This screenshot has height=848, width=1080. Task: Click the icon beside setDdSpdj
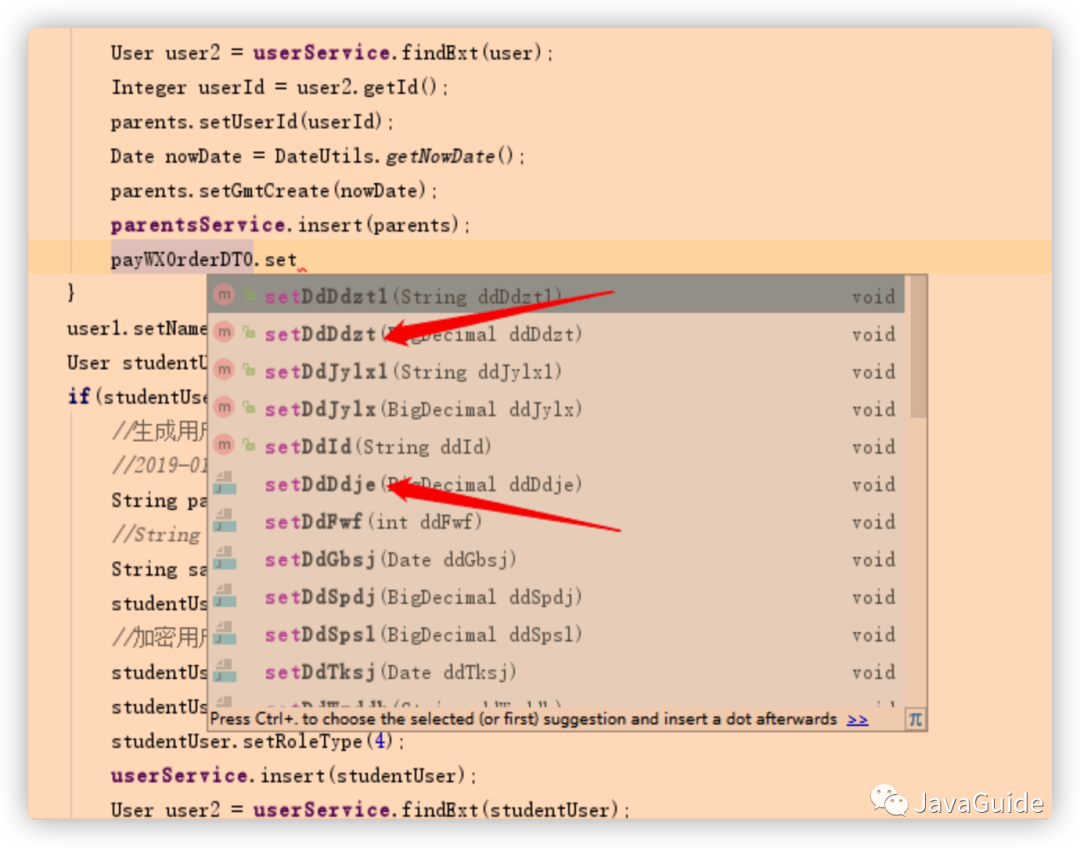225,596
